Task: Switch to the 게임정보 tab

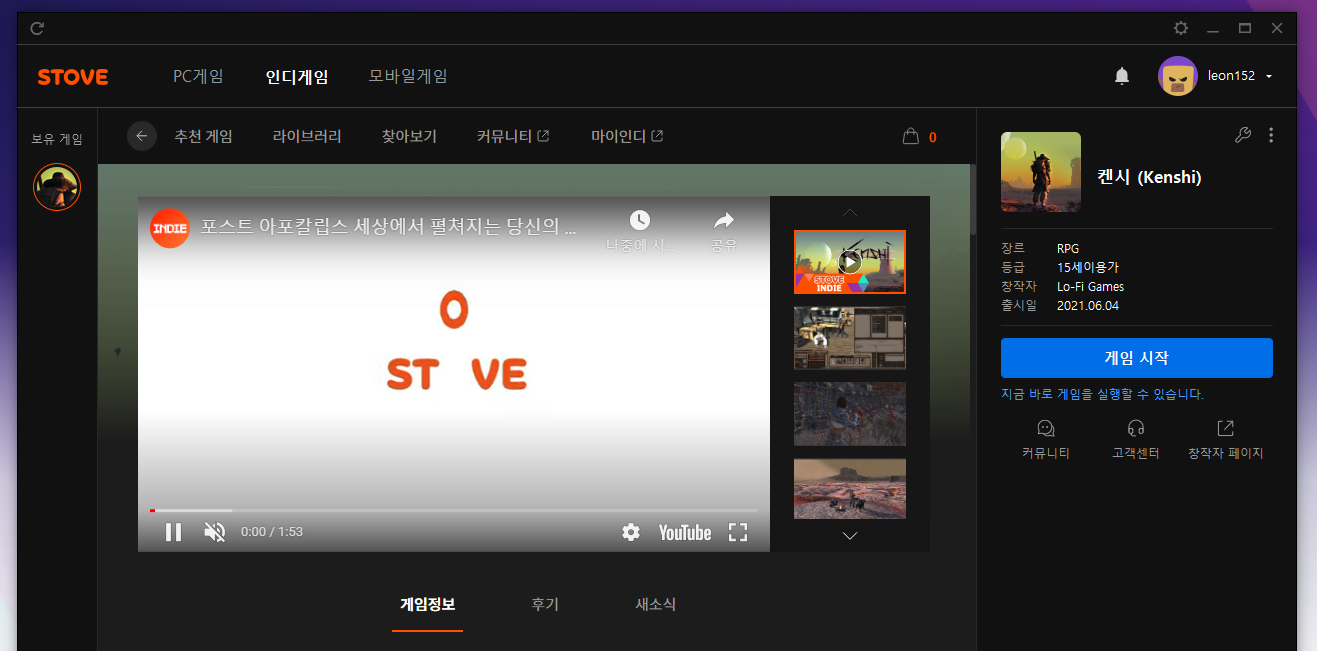Action: (427, 604)
